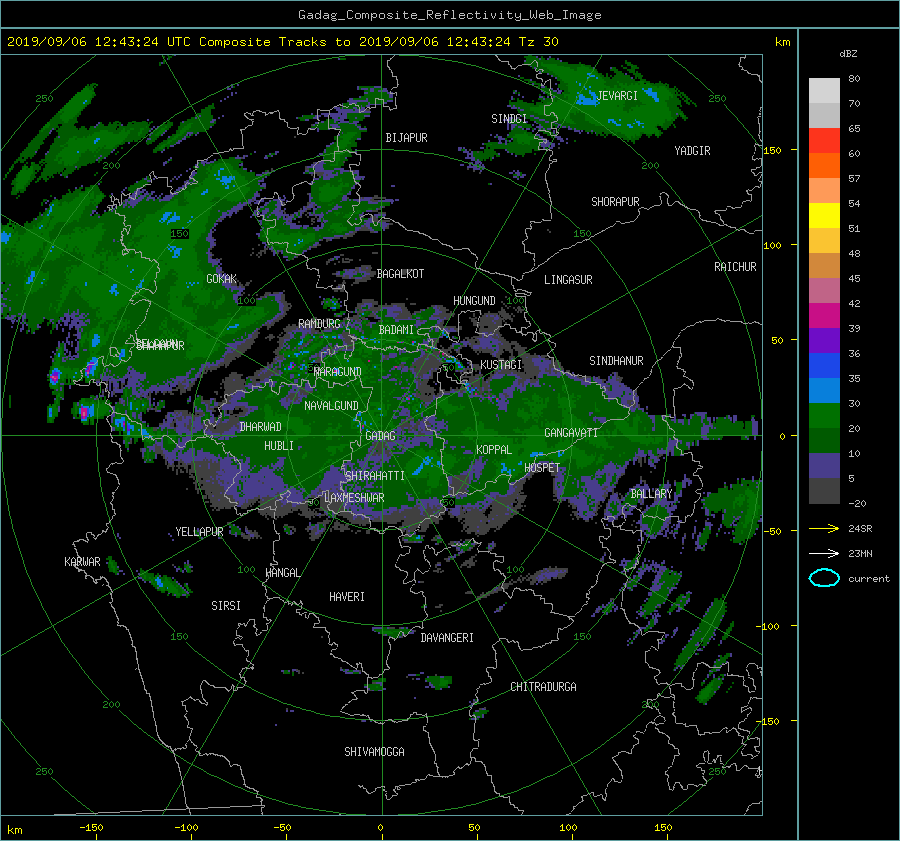Click the NARAGUND city label
Viewport: 900px width, 841px height.
(338, 372)
